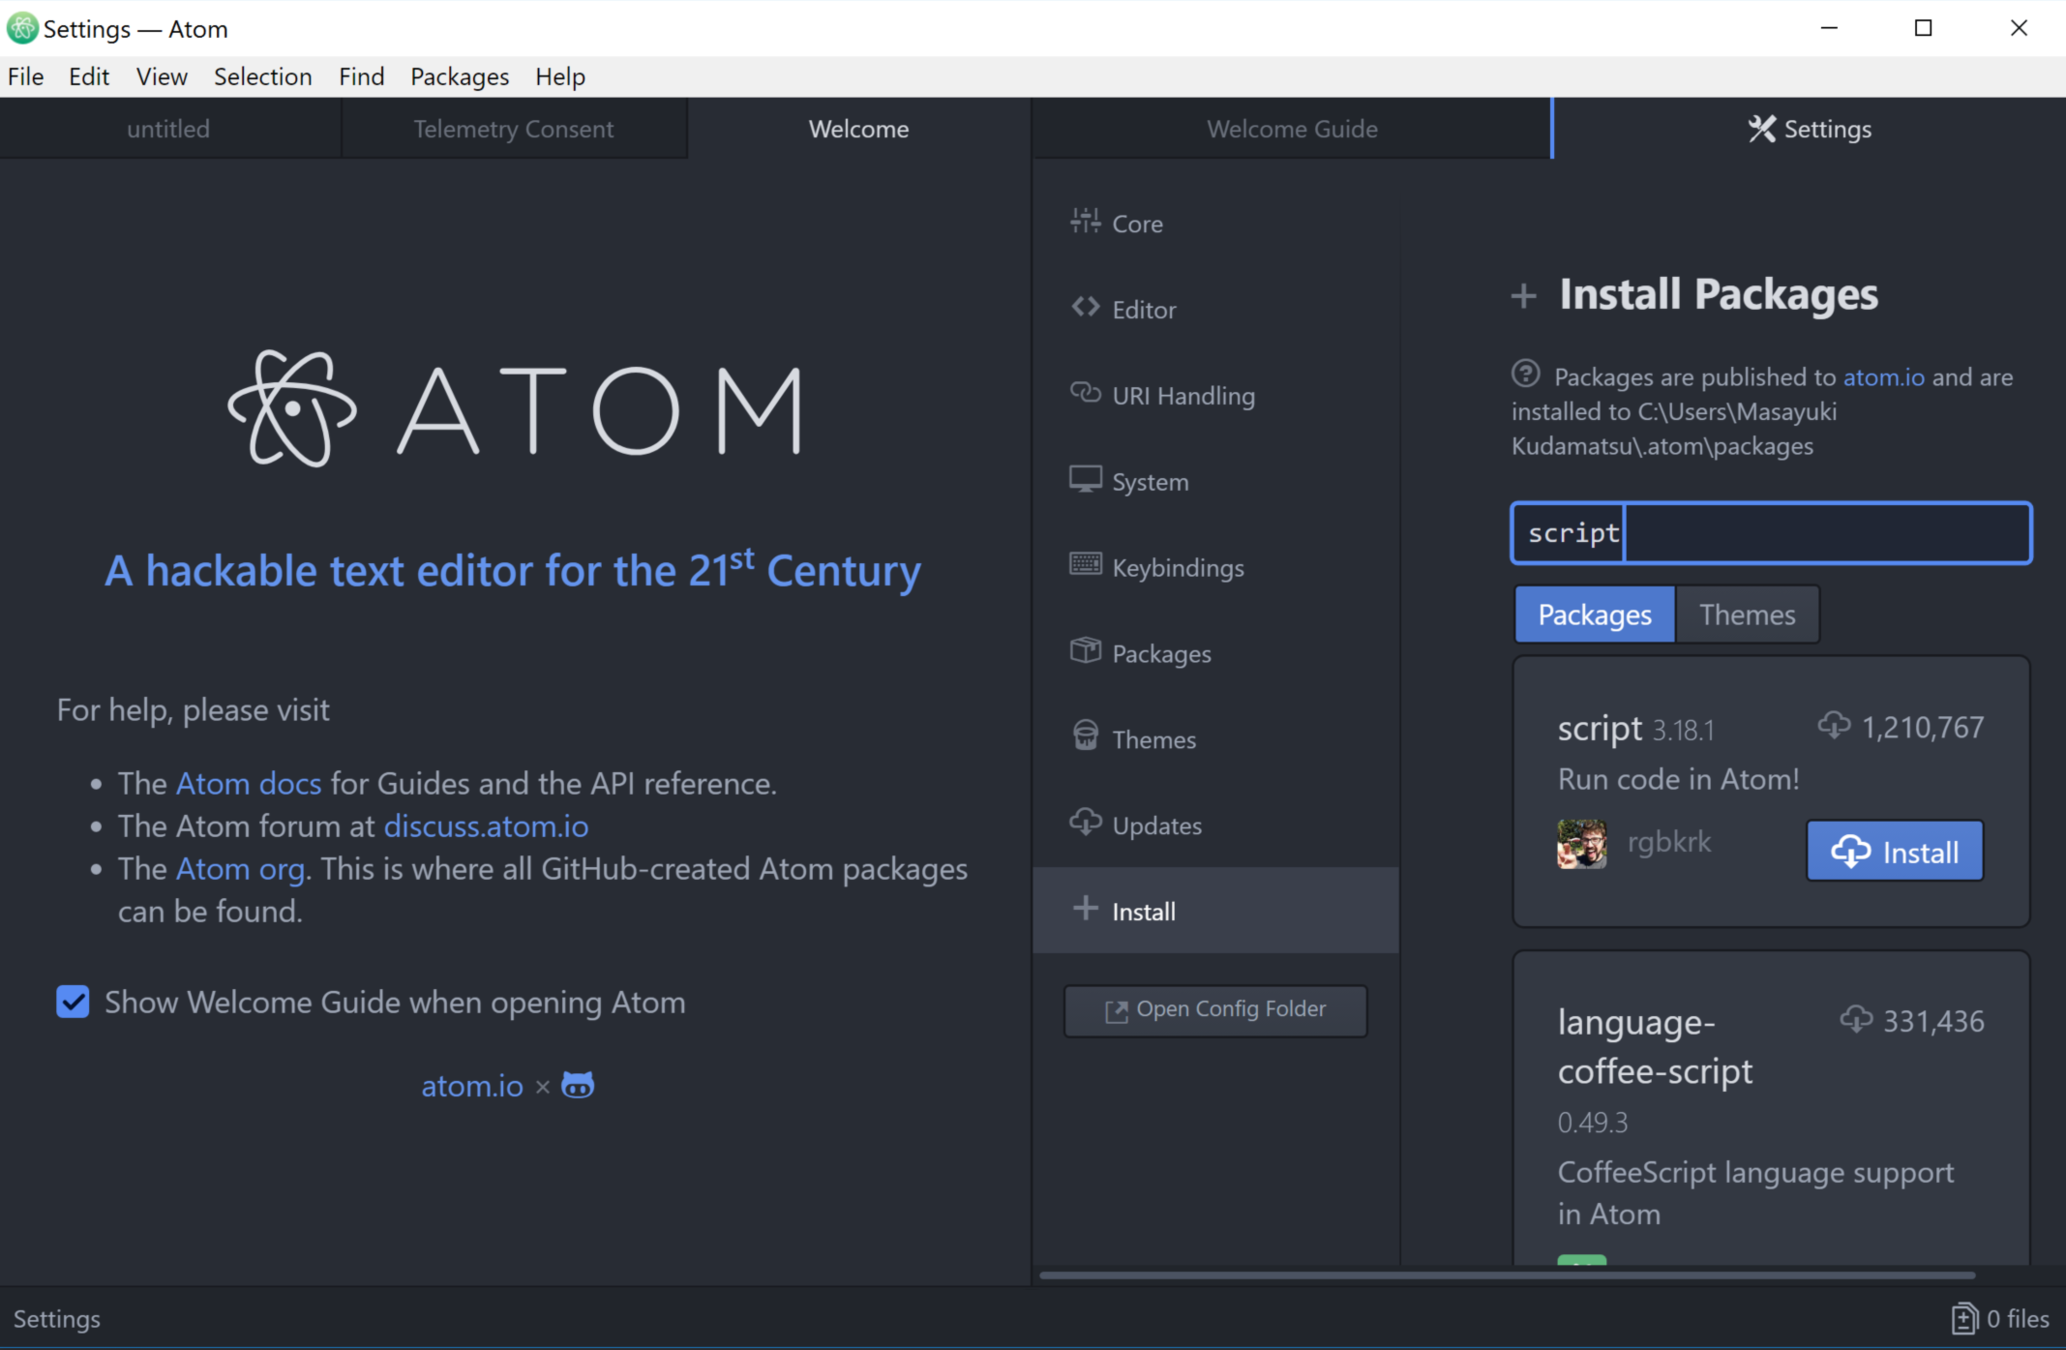Click the Core settings sliders icon
The image size is (2066, 1350).
[1085, 221]
